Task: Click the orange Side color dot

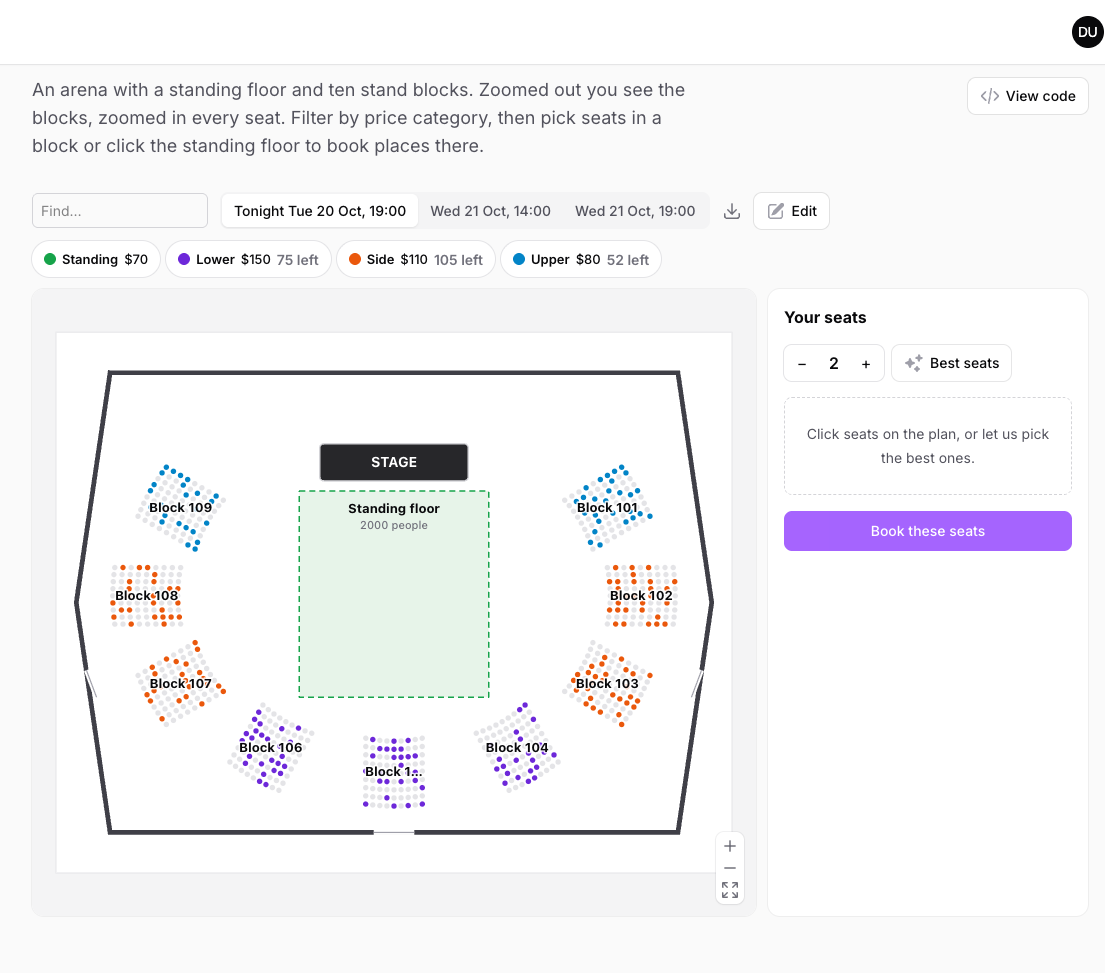Action: click(x=355, y=259)
